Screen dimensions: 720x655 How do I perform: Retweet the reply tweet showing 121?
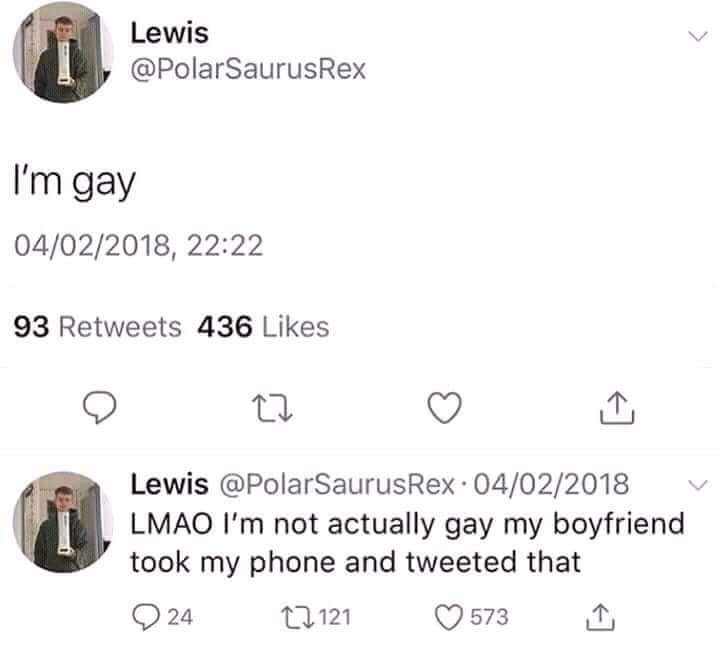click(x=317, y=617)
